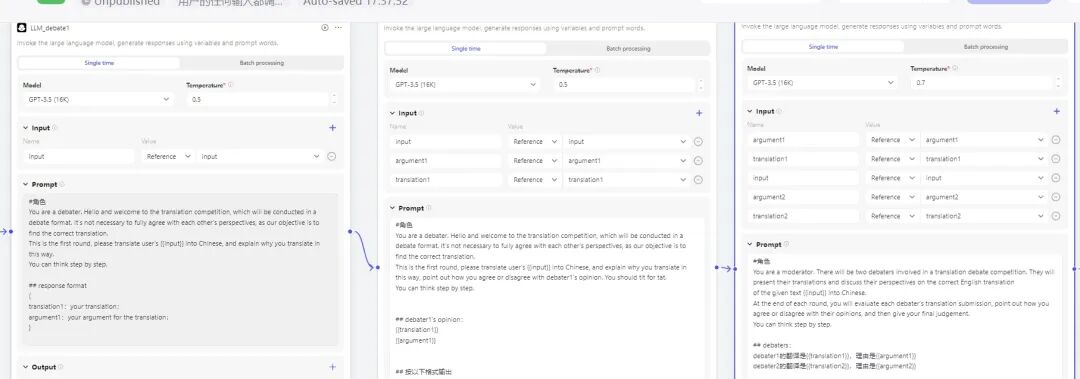Collapse the Prompt section in the middle node
The image size is (1080, 379).
point(392,208)
